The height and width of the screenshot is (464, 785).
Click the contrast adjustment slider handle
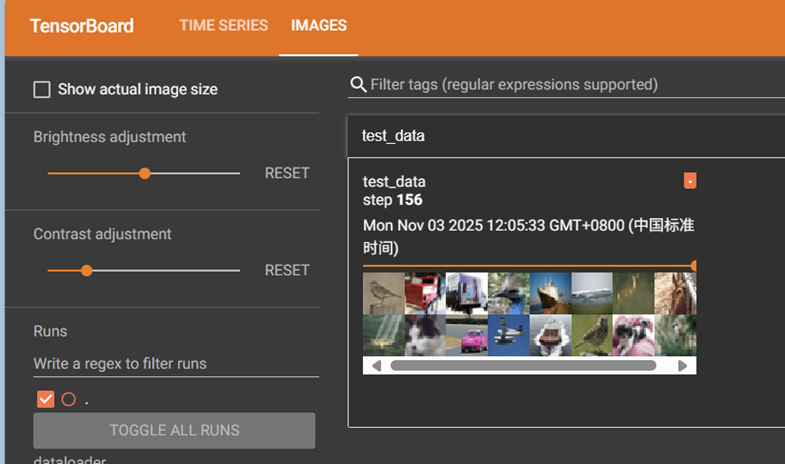(x=87, y=270)
